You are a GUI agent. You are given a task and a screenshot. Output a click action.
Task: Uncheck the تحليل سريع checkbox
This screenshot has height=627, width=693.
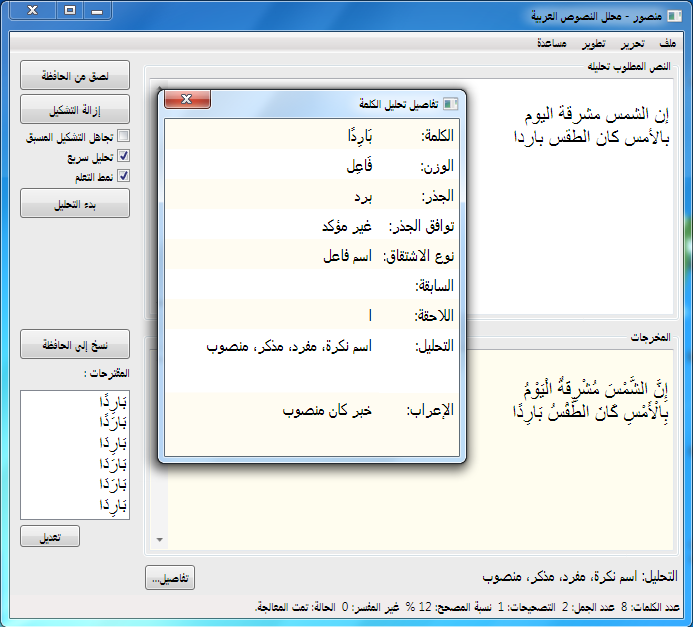pos(124,156)
